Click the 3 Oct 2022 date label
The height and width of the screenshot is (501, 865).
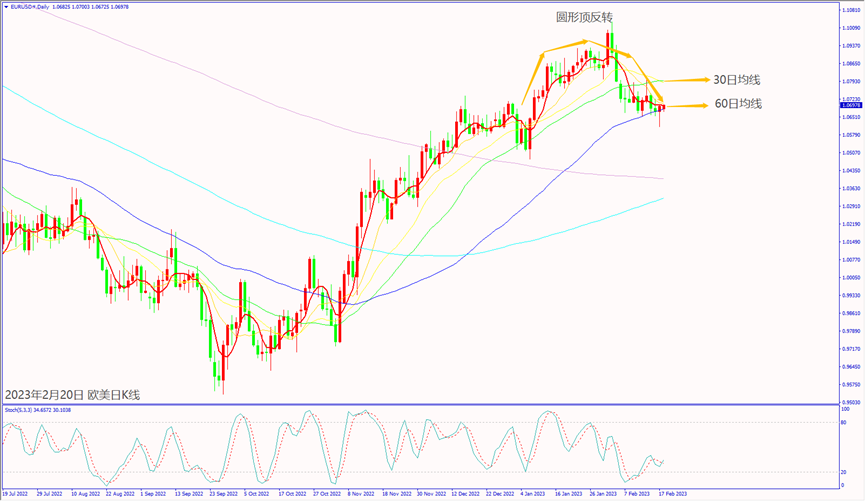point(256,494)
